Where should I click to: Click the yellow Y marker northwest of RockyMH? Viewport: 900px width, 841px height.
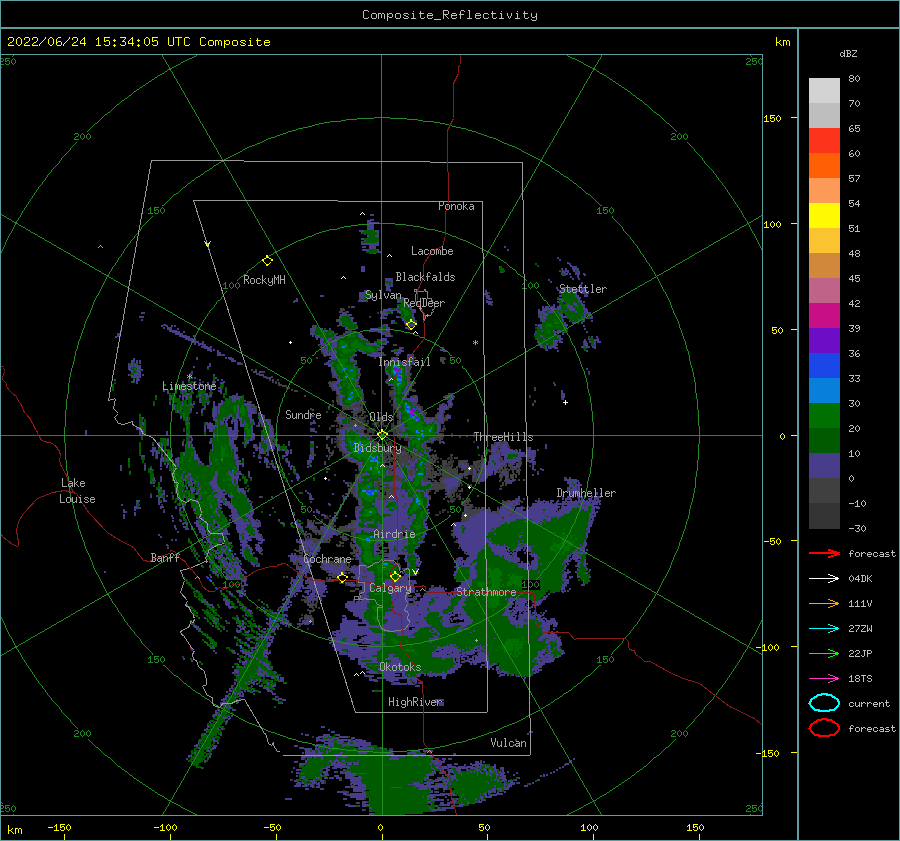click(x=208, y=244)
